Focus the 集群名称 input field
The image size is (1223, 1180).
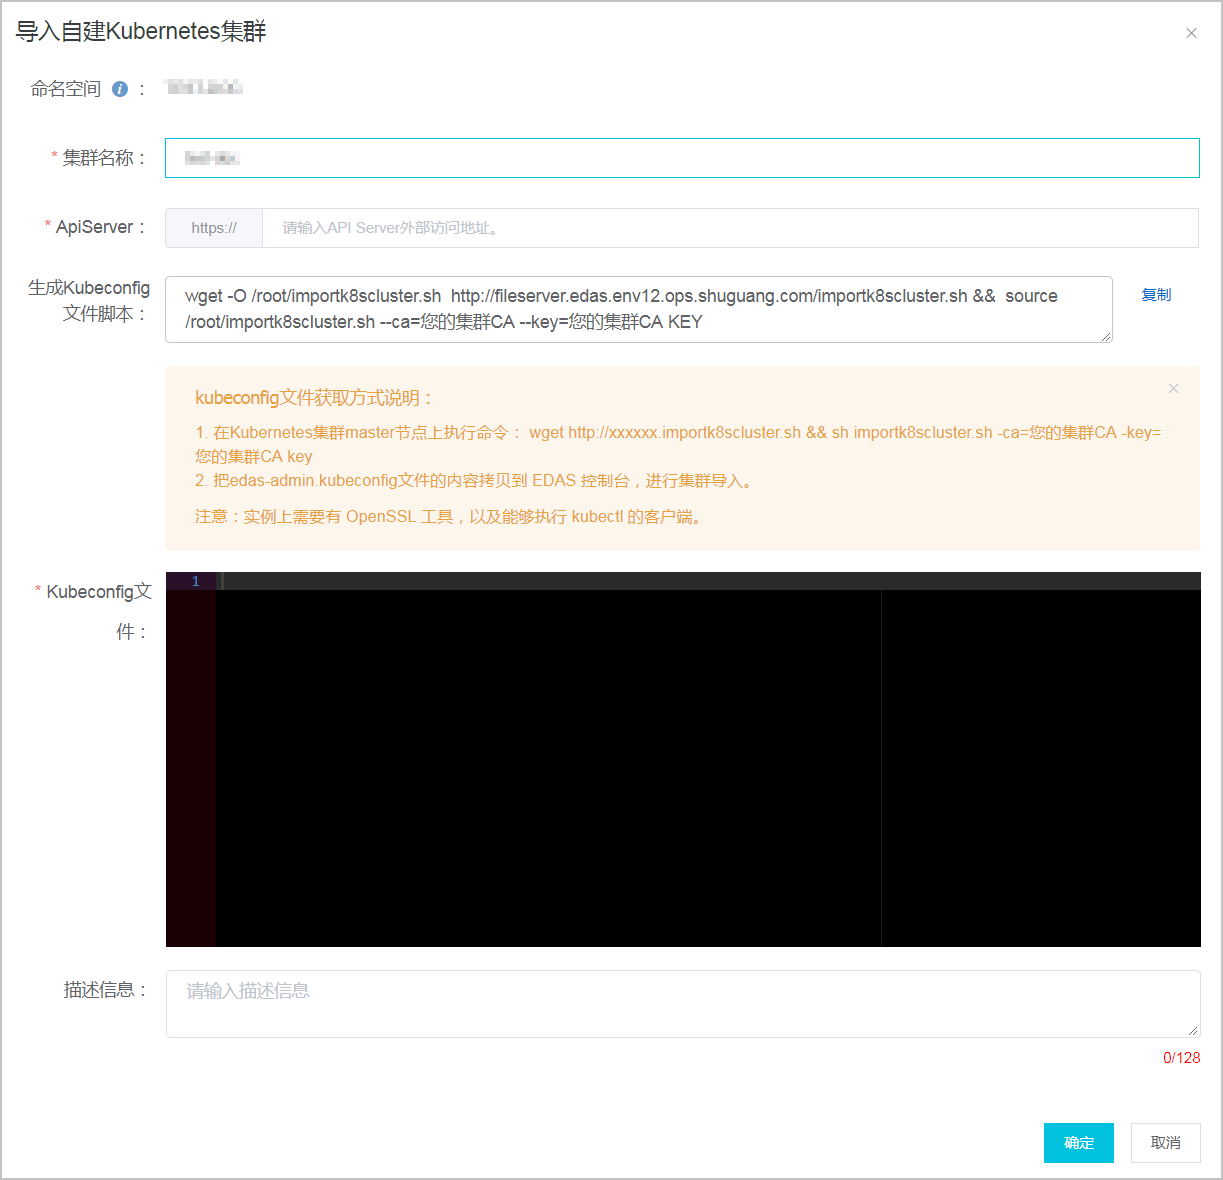[x=680, y=158]
